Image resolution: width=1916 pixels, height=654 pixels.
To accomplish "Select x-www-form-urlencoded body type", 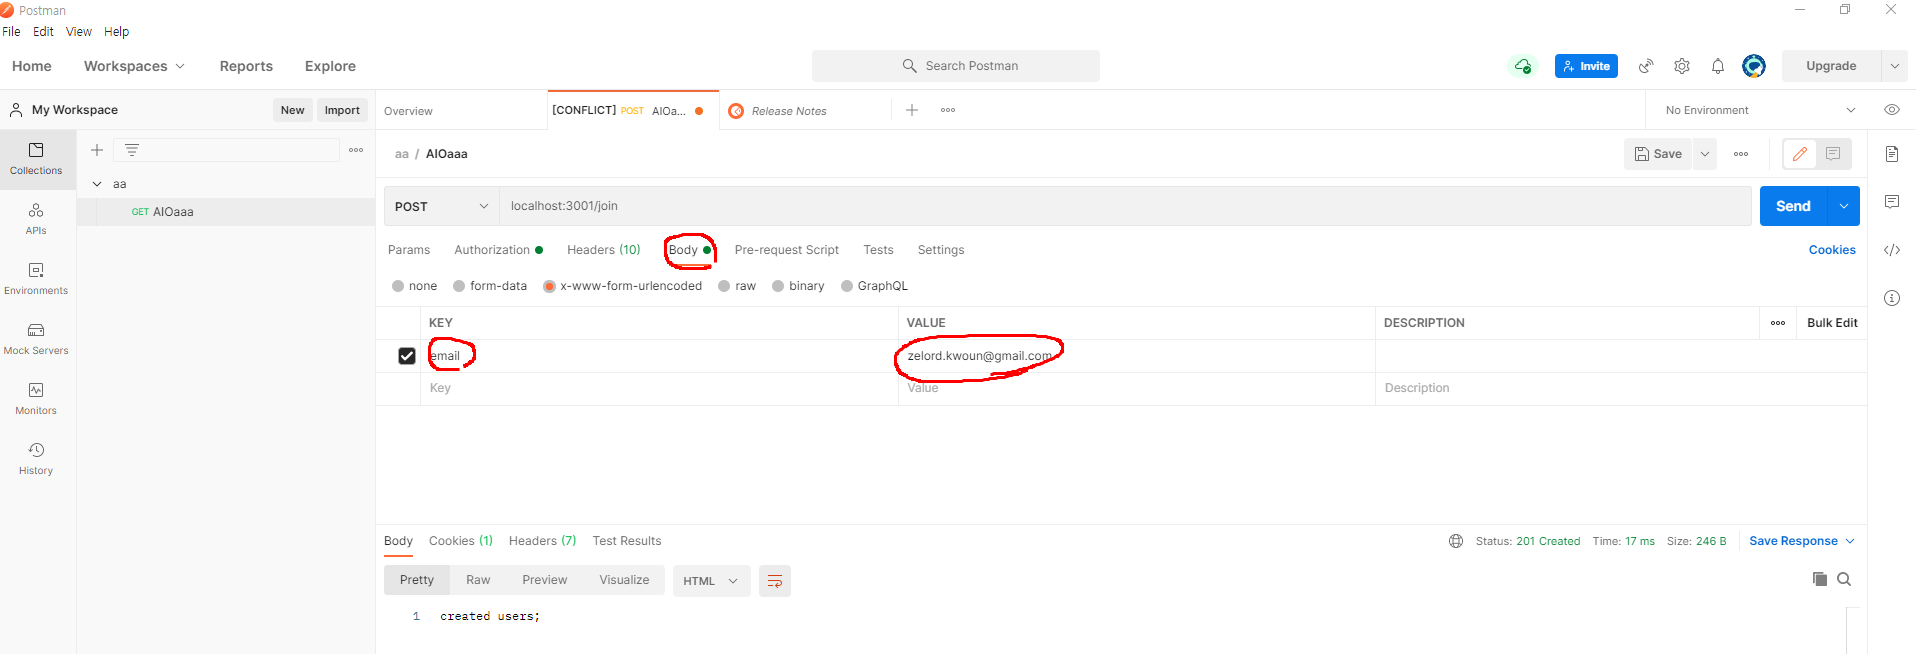I will pos(549,286).
